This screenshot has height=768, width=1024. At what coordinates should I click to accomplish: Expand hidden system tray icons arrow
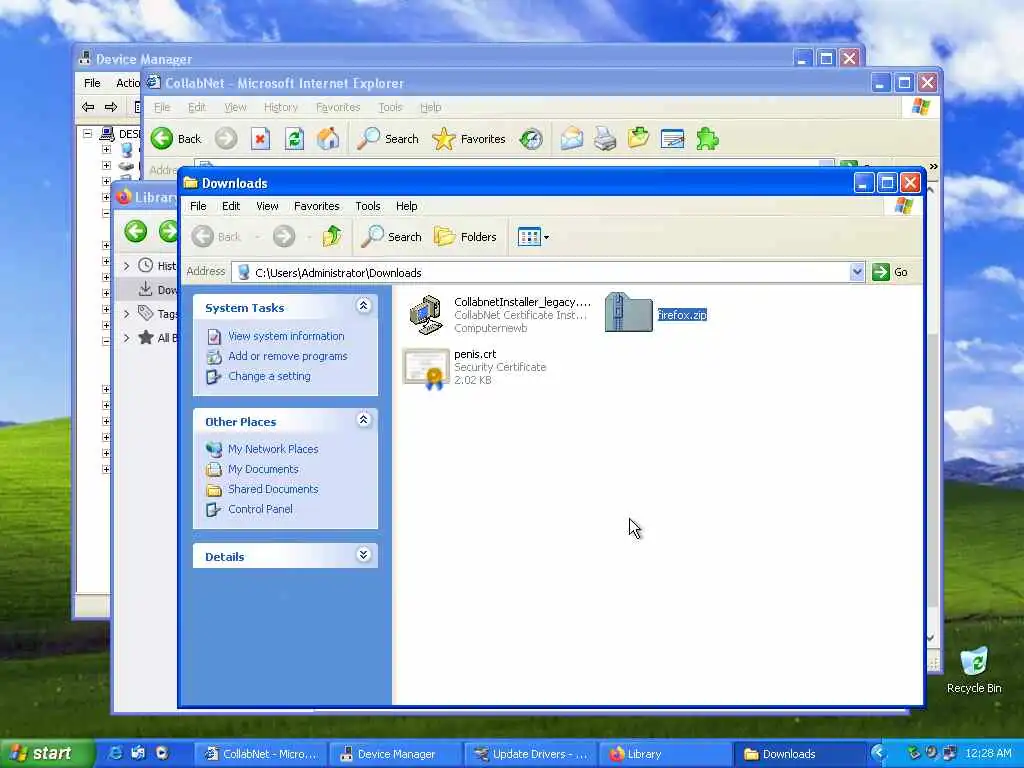[x=878, y=753]
